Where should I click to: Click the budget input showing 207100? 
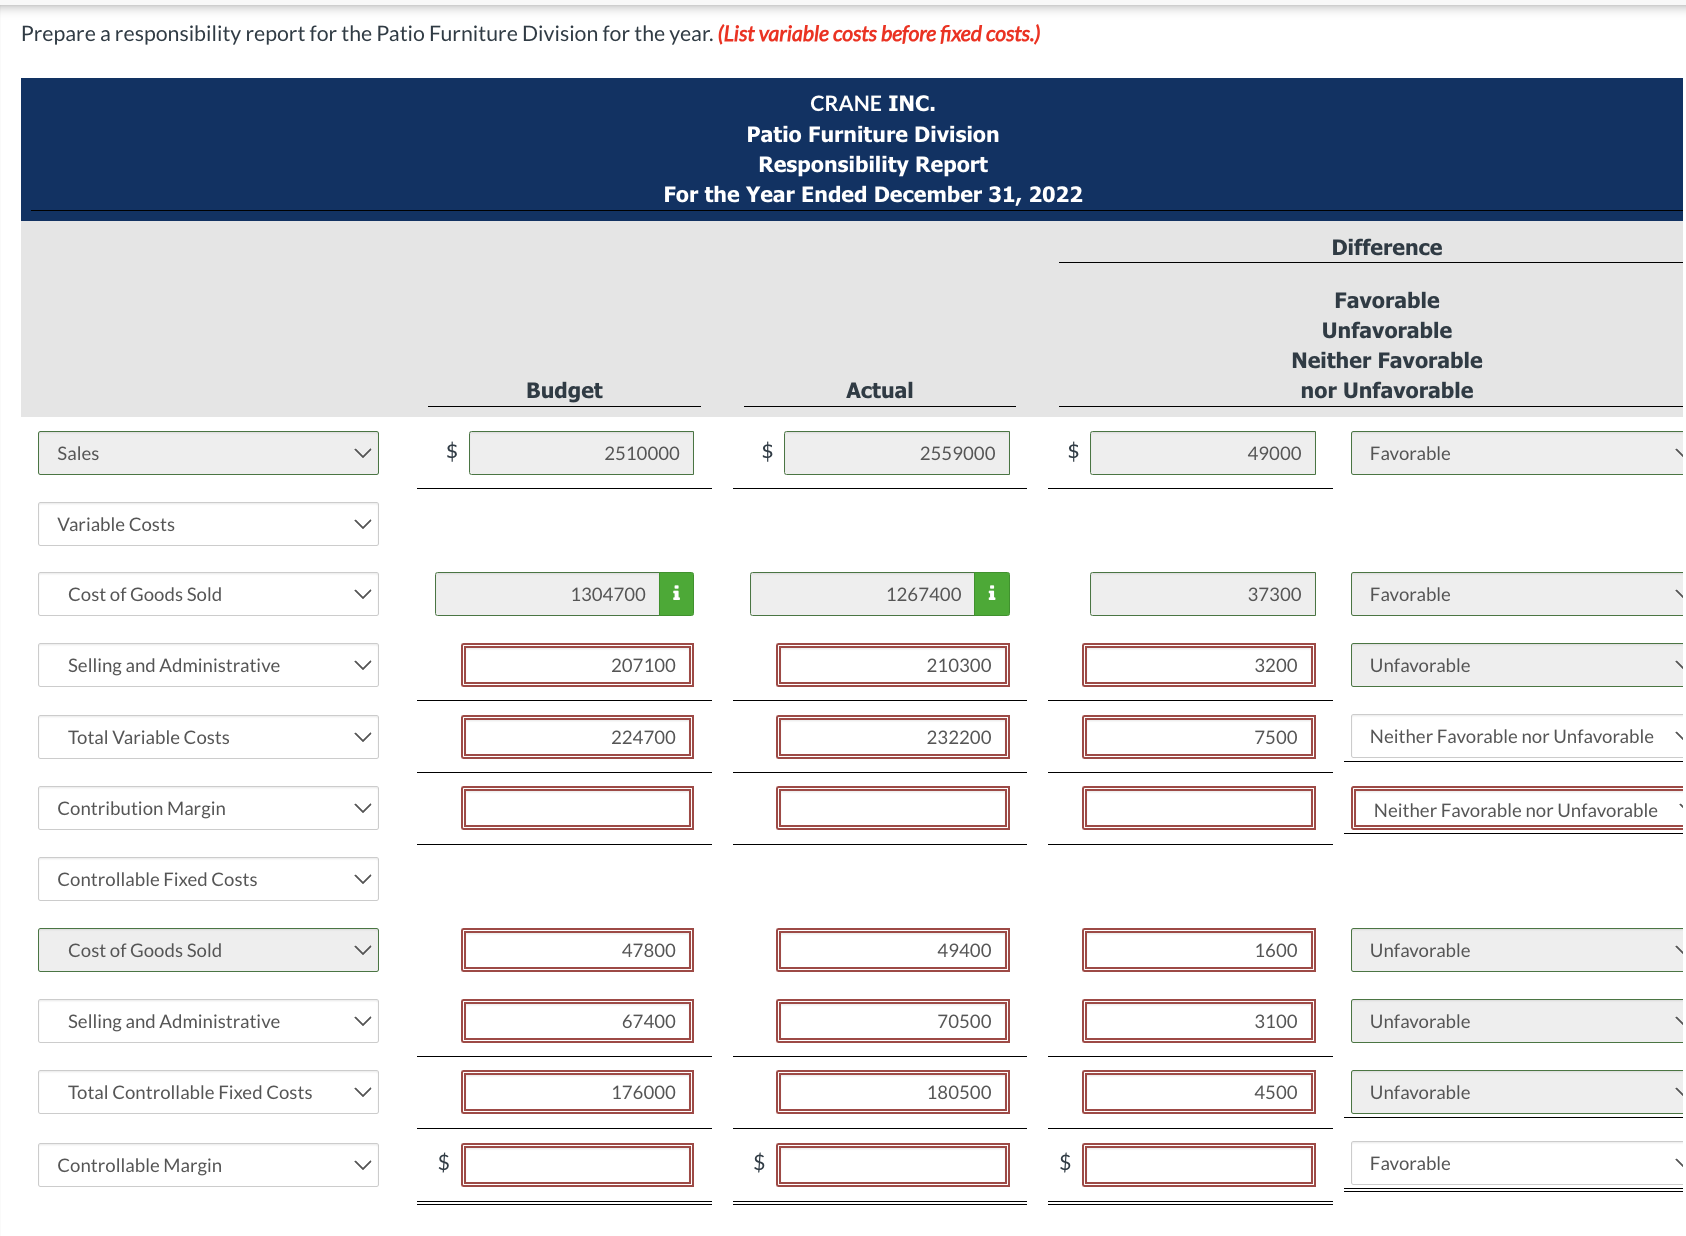tap(578, 665)
